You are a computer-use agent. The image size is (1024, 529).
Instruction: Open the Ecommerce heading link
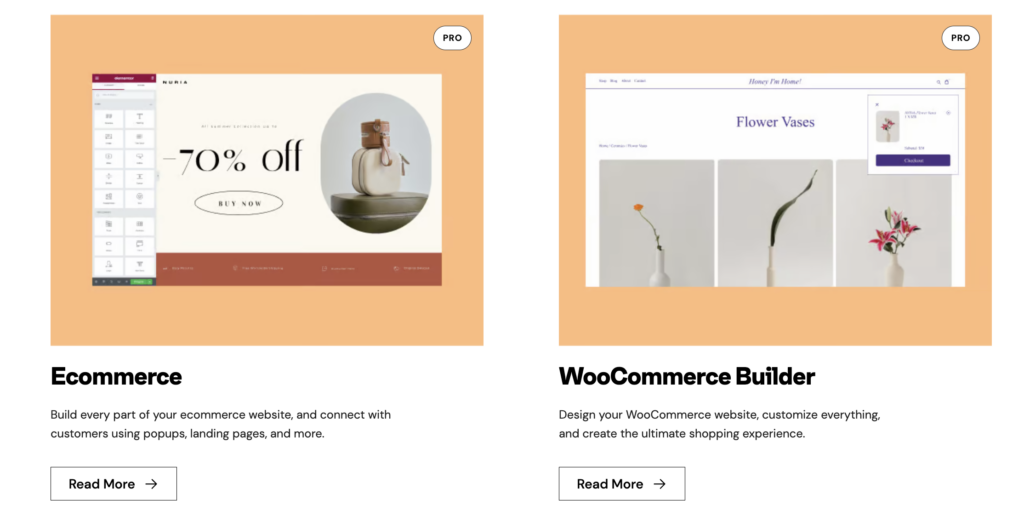tap(116, 377)
